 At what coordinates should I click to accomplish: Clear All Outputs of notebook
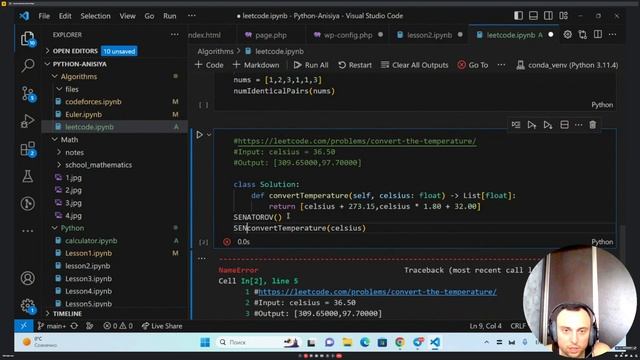tap(414, 65)
